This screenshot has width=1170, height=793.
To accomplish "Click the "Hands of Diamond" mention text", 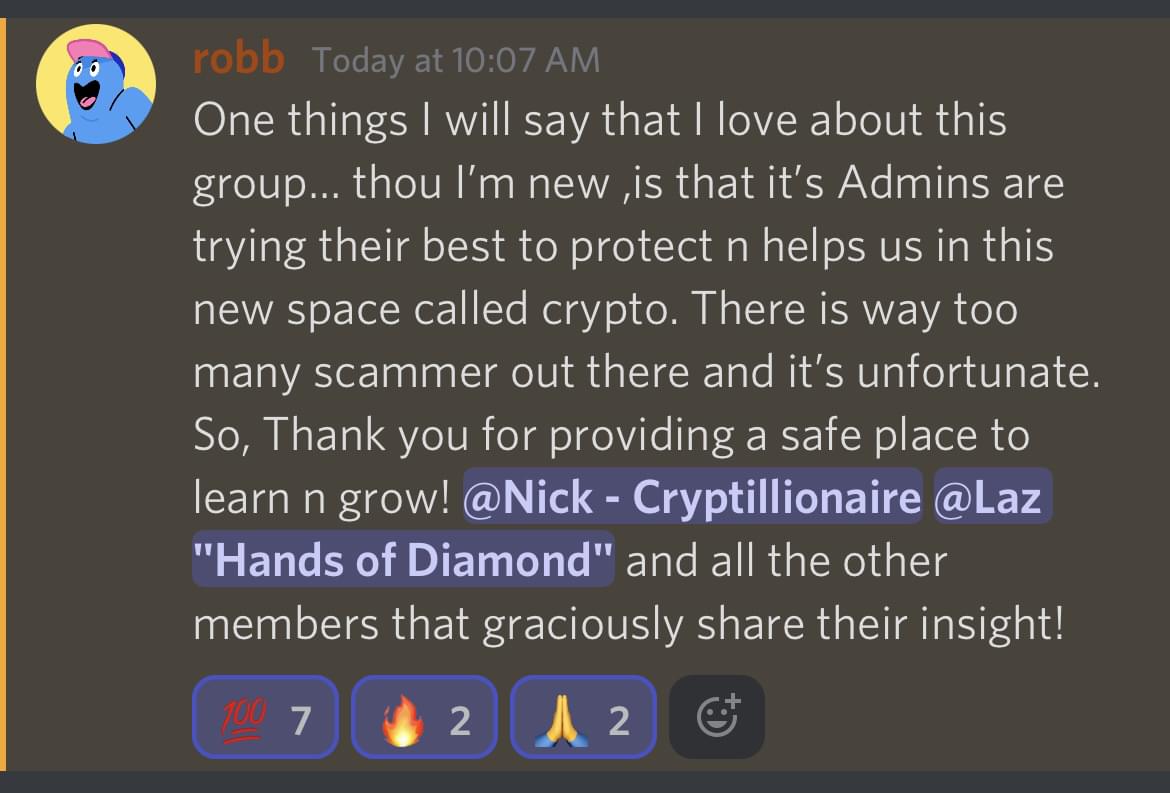I will point(403,559).
